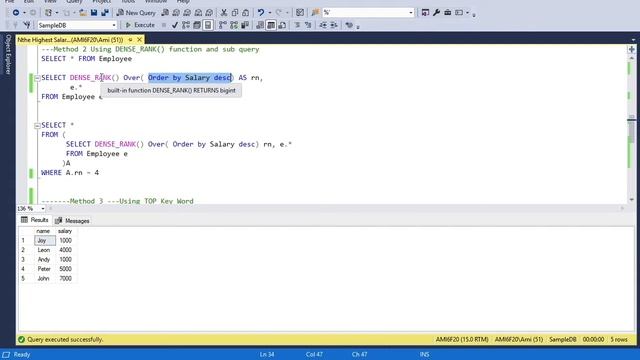This screenshot has height=360, width=640.
Task: Click the Save All icon
Action: click(x=105, y=13)
